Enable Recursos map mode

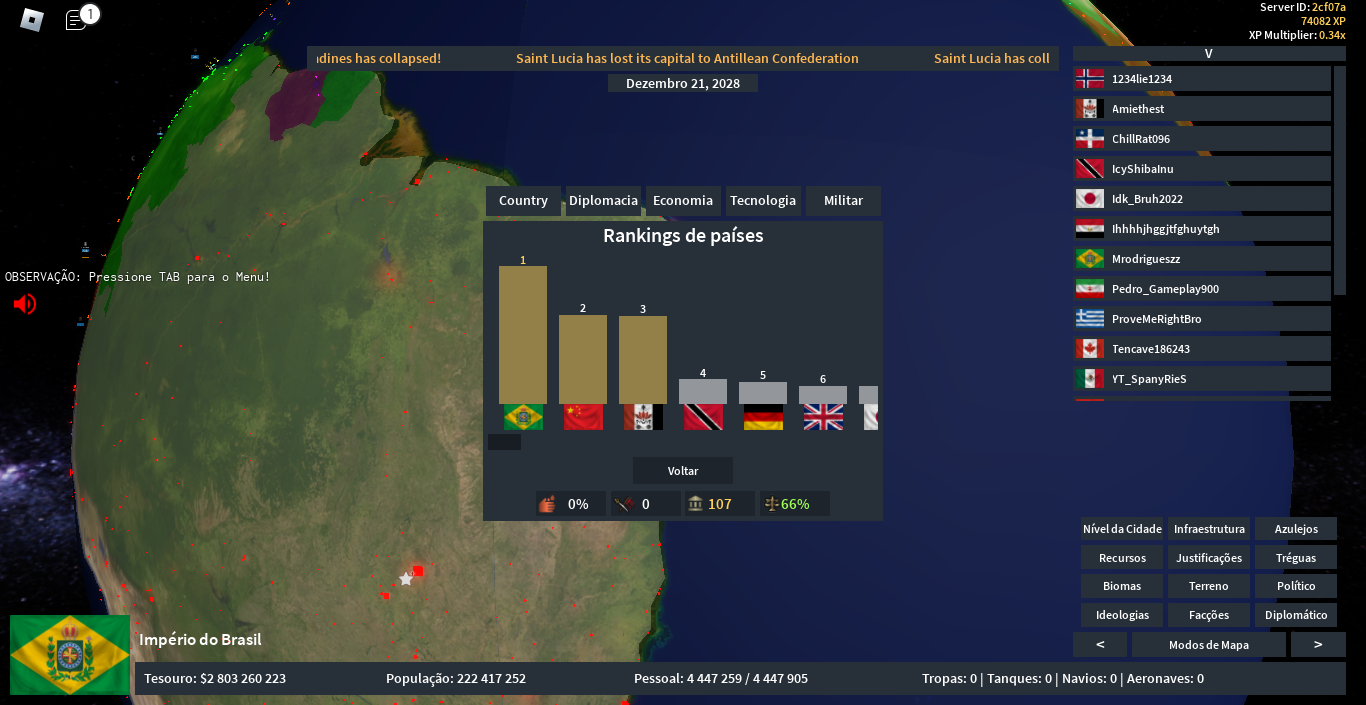pyautogui.click(x=1123, y=558)
